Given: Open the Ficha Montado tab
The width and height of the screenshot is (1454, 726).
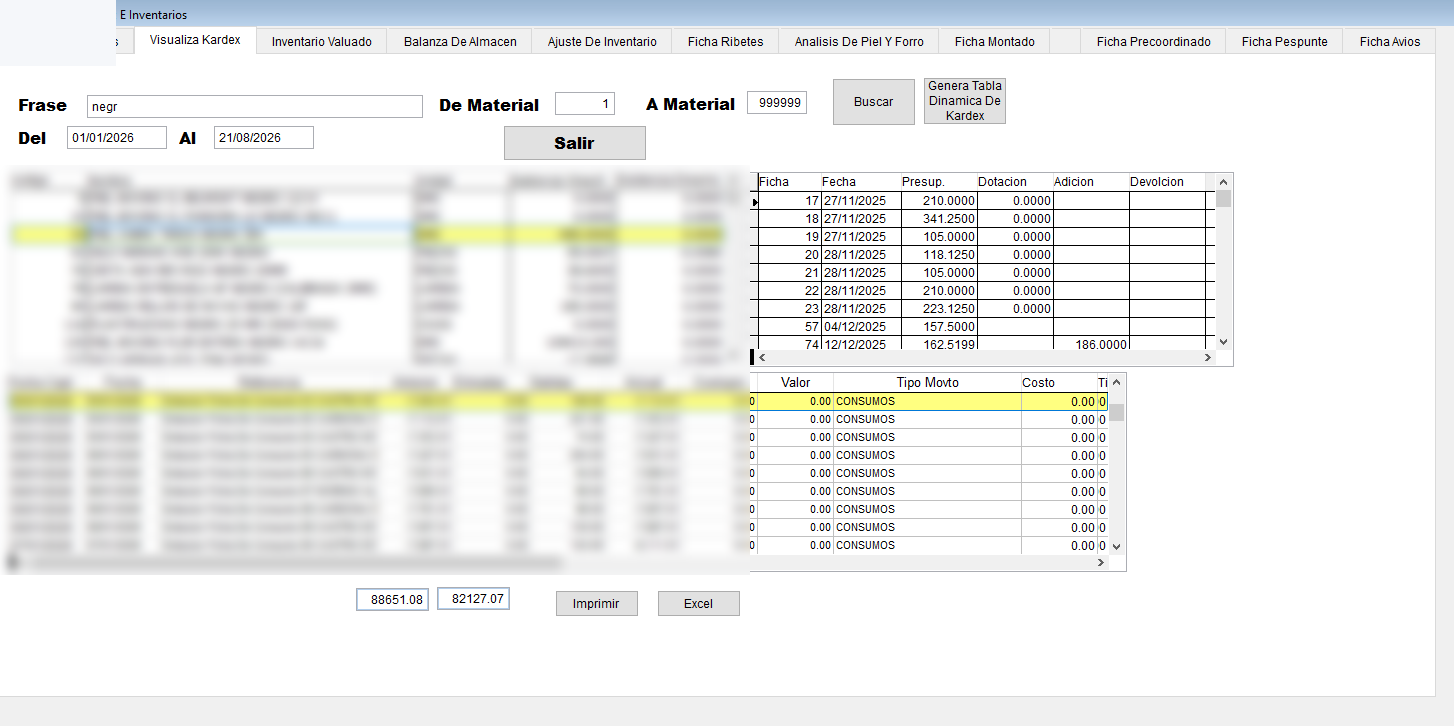Looking at the screenshot, I should 994,42.
